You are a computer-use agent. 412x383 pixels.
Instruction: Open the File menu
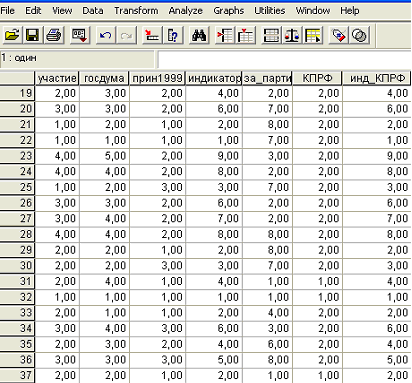click(8, 11)
